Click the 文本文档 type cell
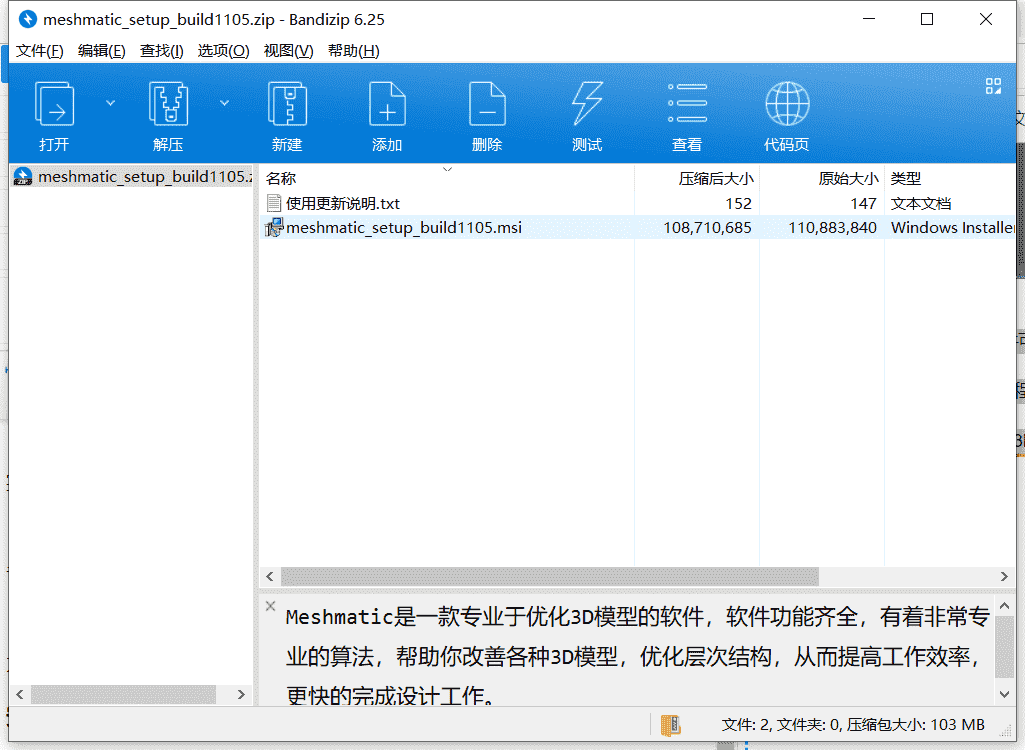This screenshot has width=1025, height=750. [x=920, y=203]
